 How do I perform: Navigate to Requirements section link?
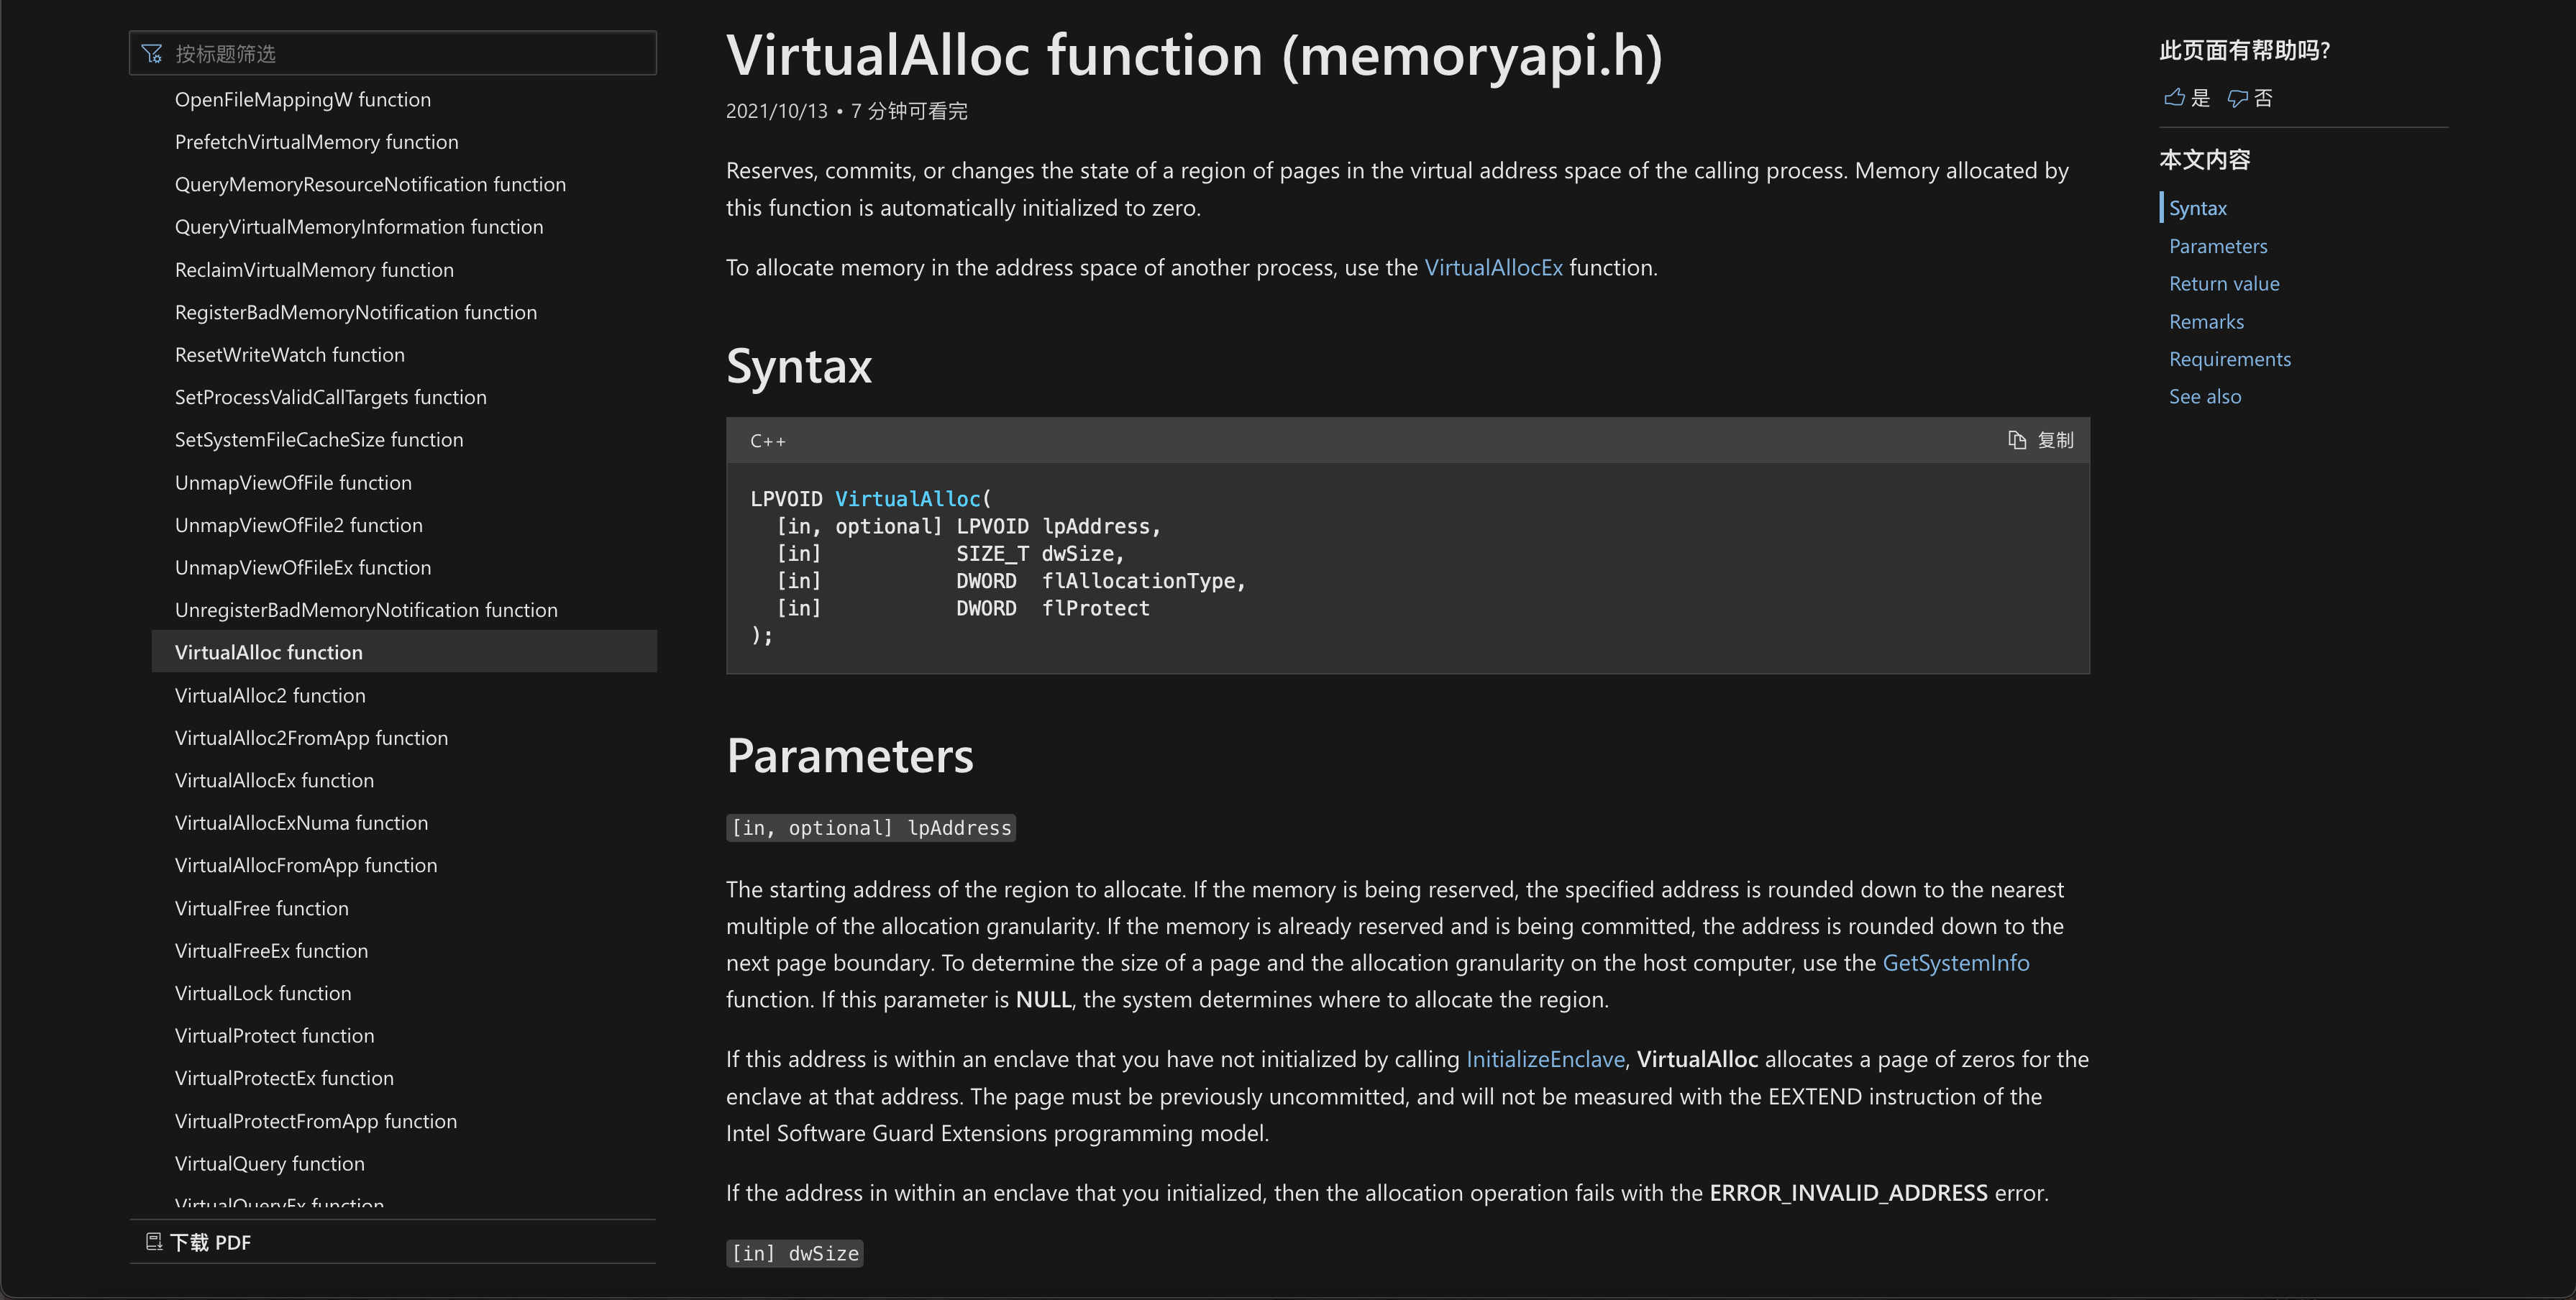point(2229,359)
